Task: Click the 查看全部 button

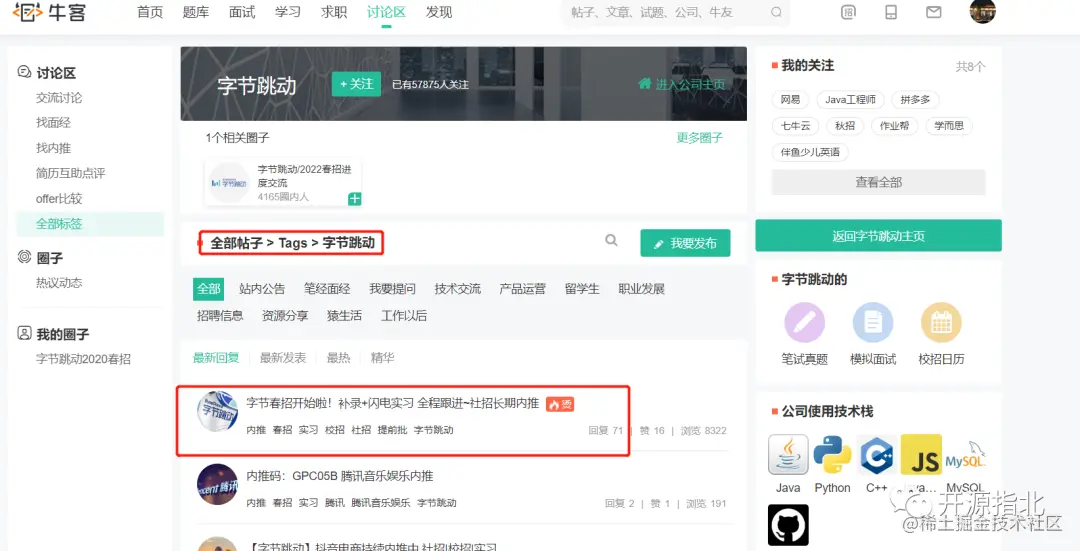Action: click(878, 183)
